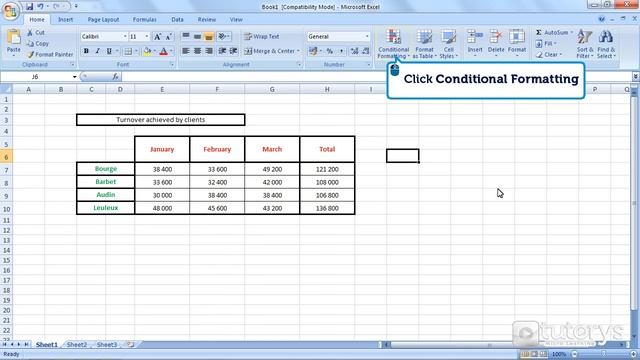Undo last action in Quick Access Toolbar

coord(40,7)
